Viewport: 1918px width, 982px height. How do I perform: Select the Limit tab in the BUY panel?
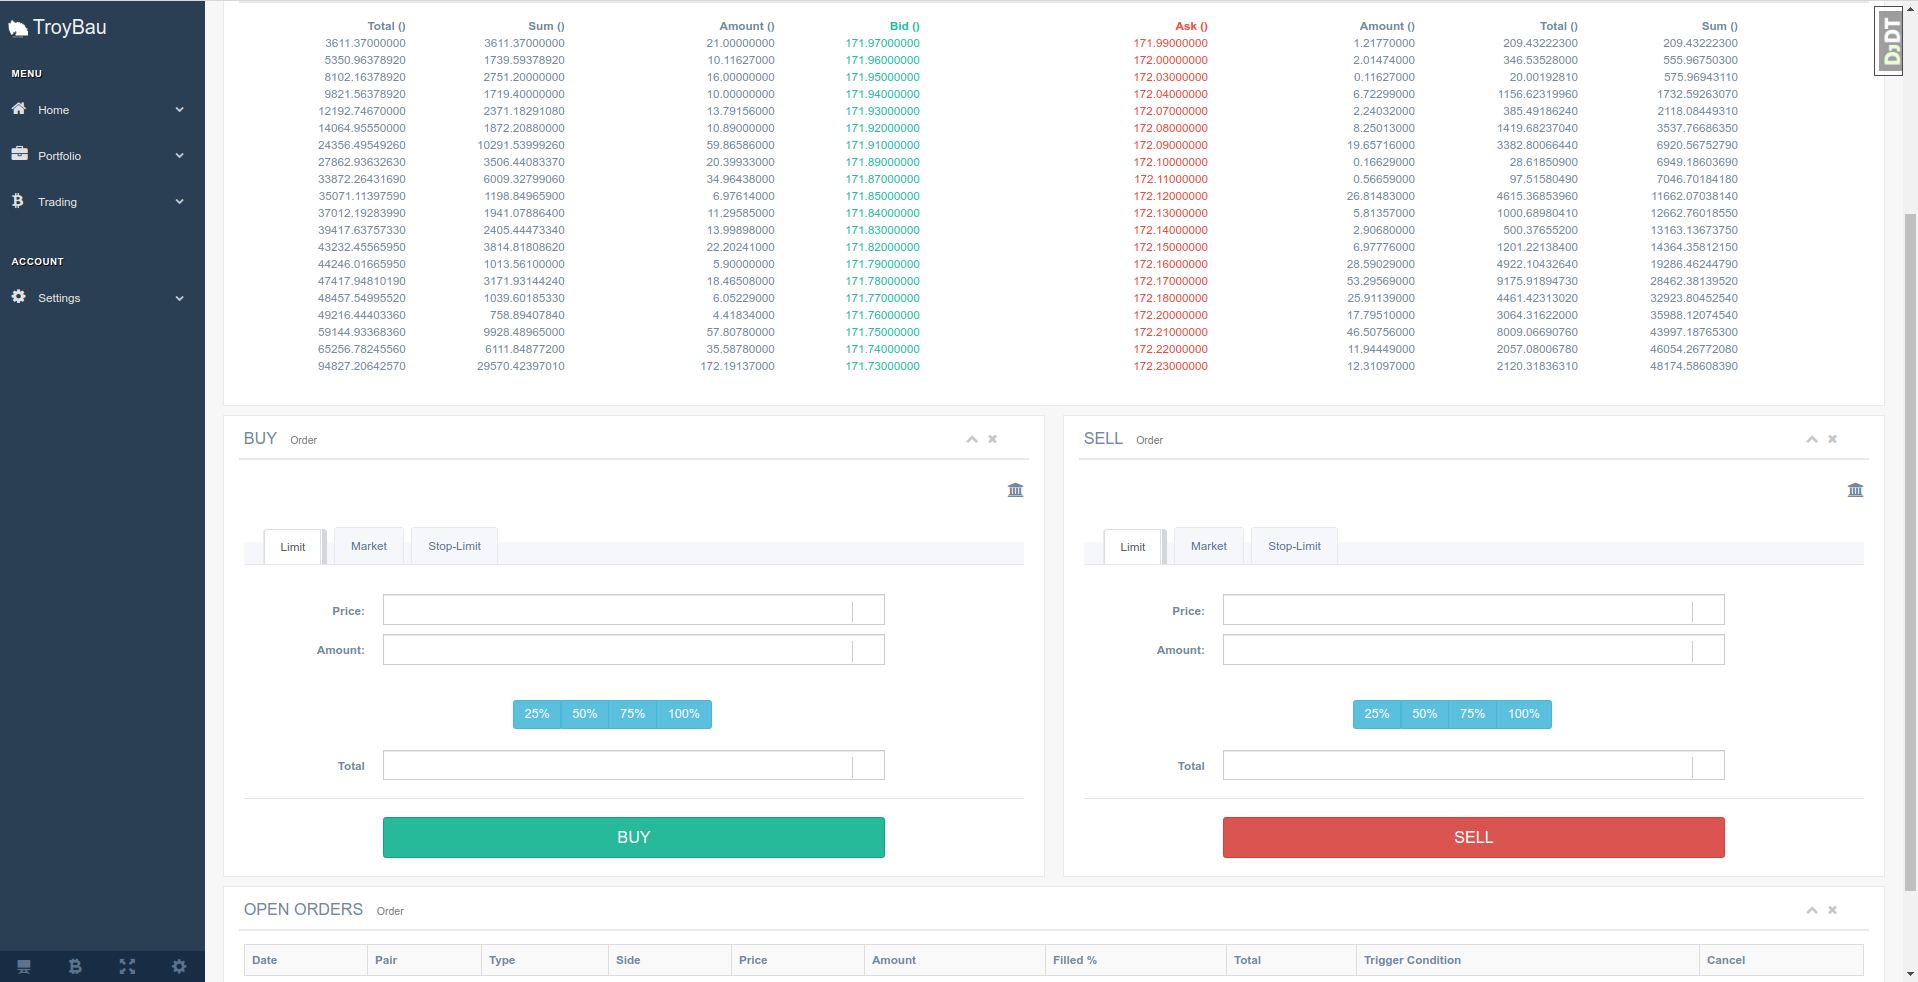[x=293, y=547]
